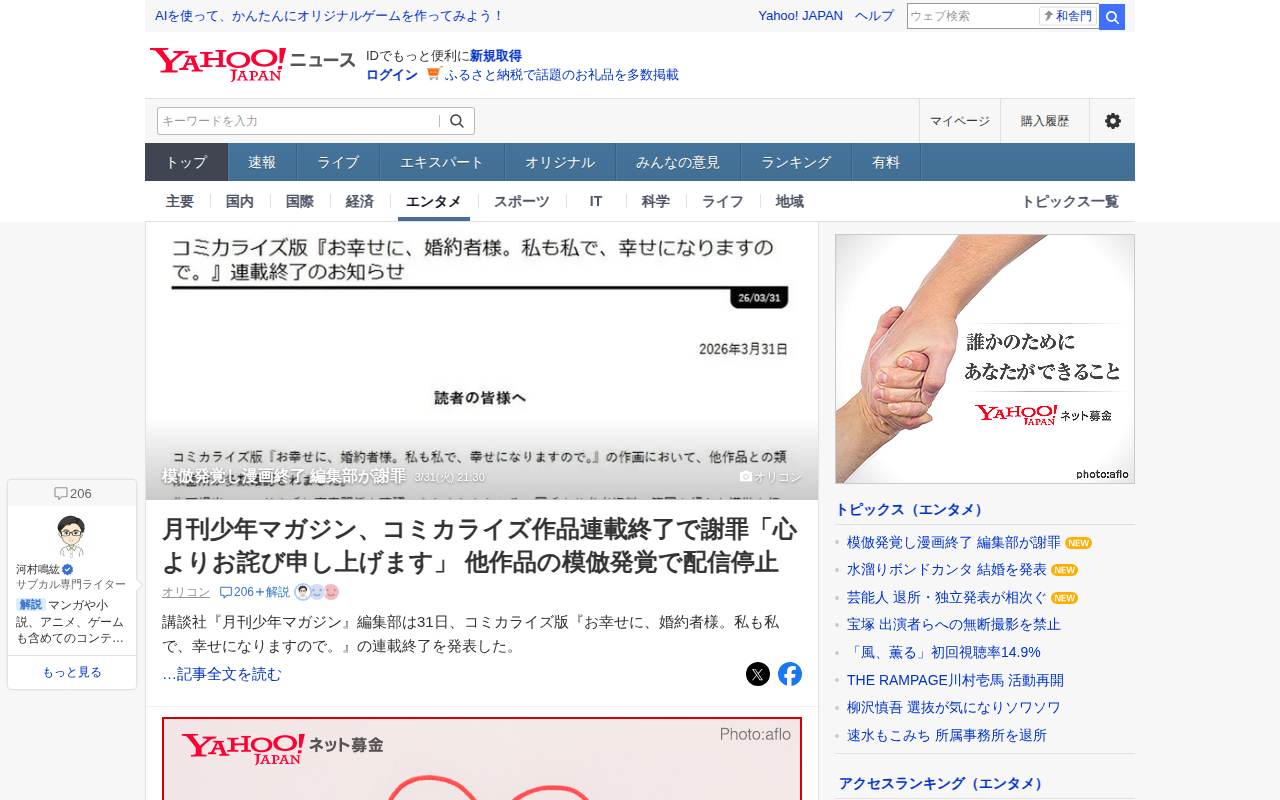Click the comment bubble icon beside 206＋解説

[225, 592]
